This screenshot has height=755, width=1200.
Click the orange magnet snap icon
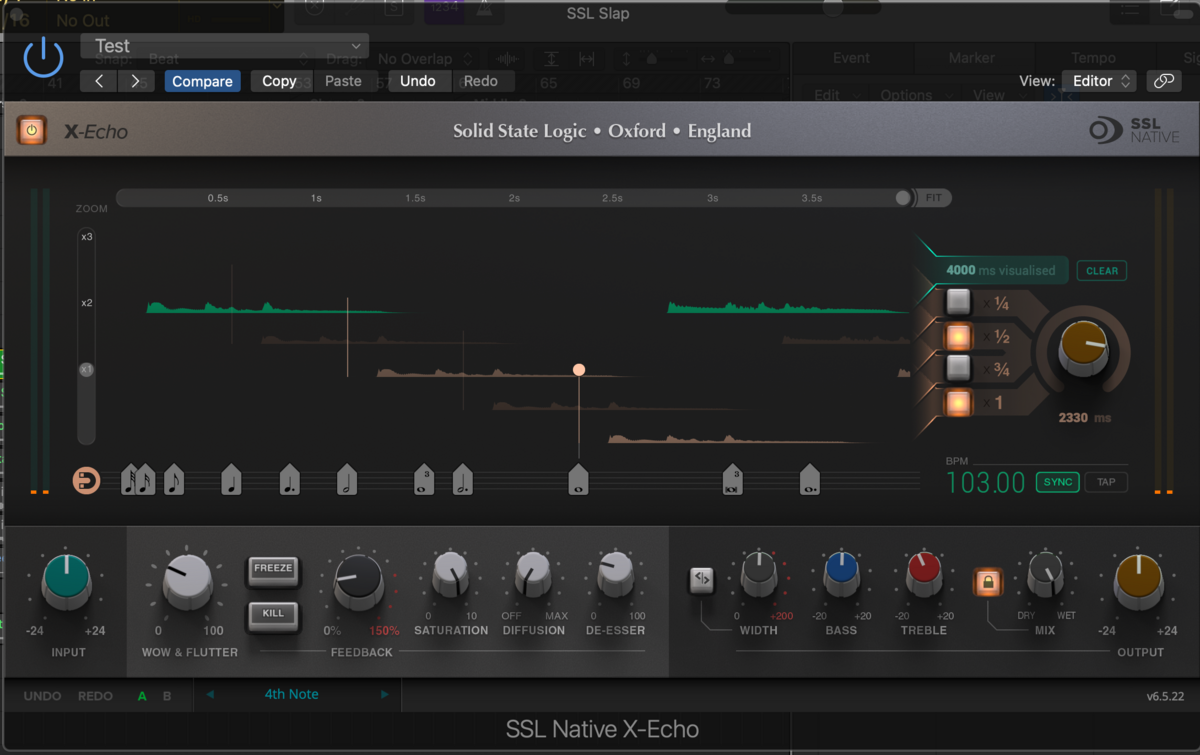point(87,481)
